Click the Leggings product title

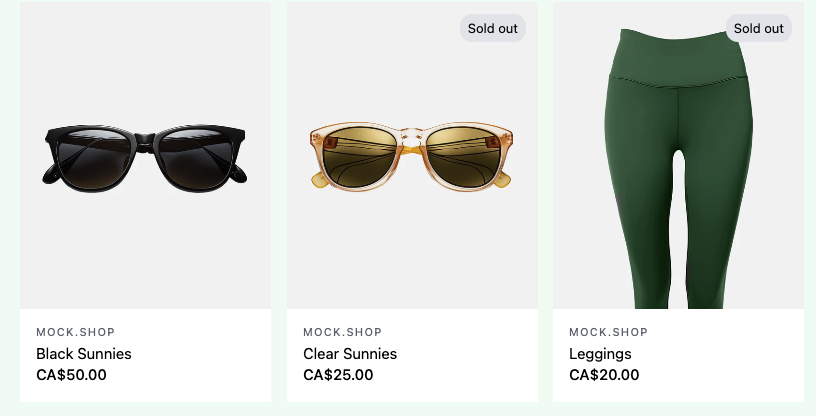pos(600,354)
